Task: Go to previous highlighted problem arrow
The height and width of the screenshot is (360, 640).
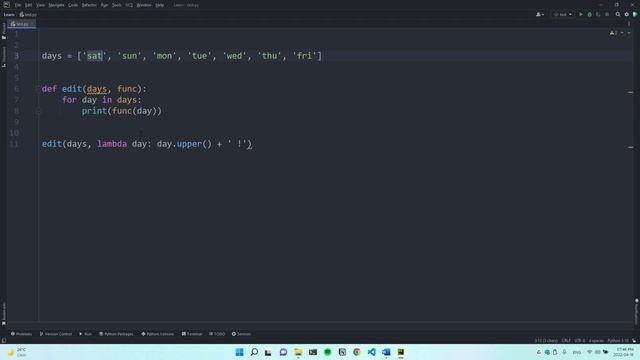Action: pos(622,33)
